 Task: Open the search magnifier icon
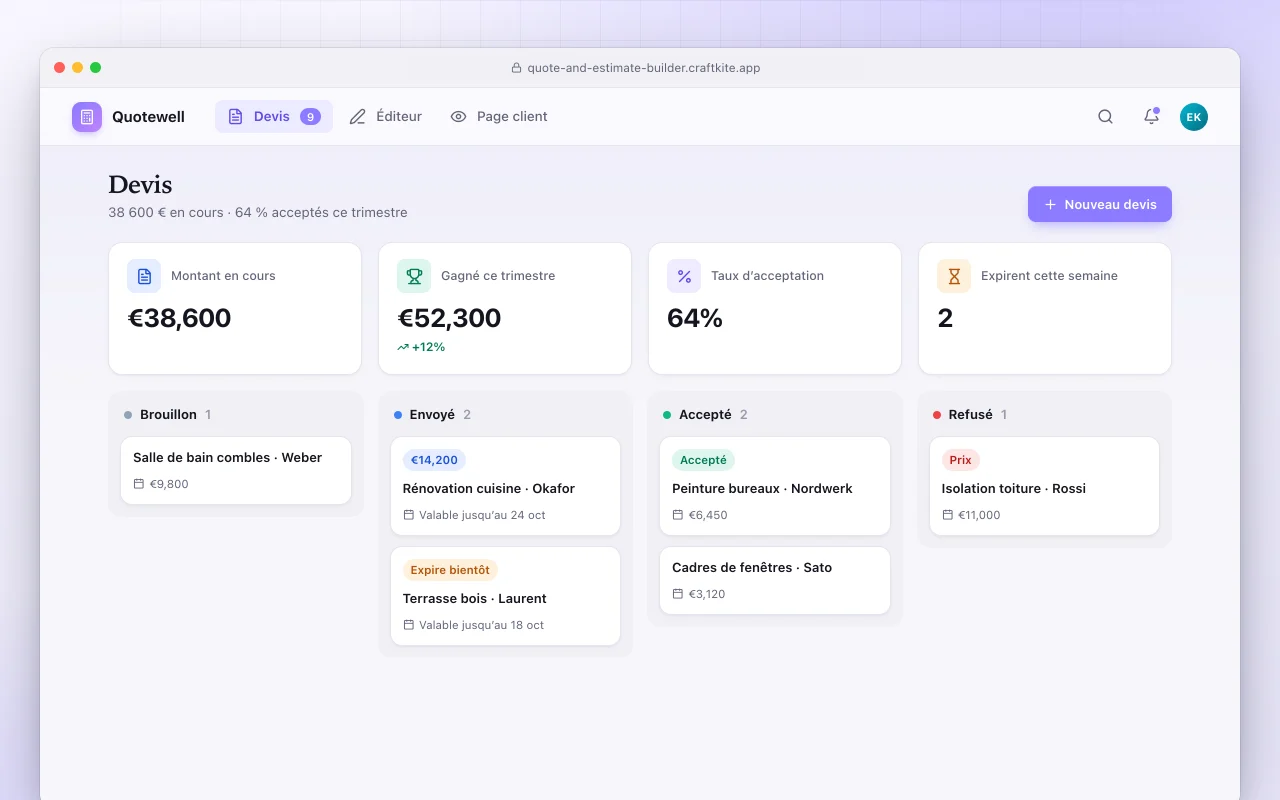pyautogui.click(x=1105, y=117)
